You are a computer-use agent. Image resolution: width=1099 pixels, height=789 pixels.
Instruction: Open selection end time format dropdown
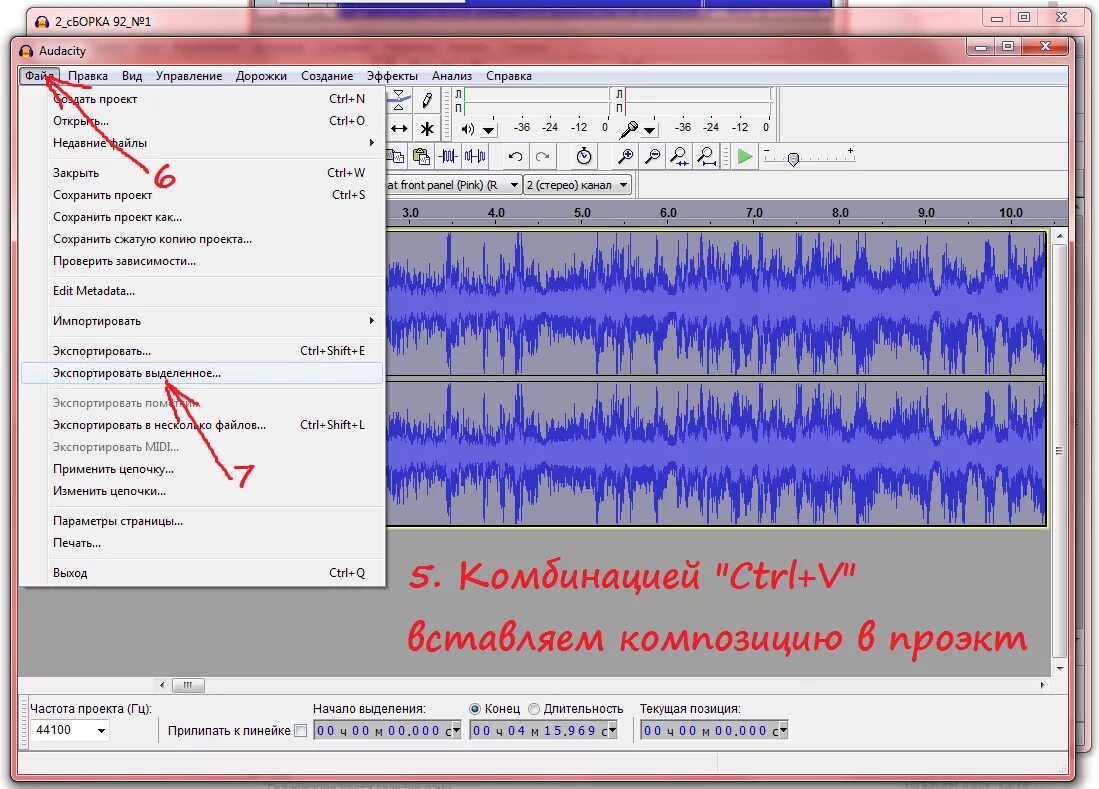[x=613, y=731]
